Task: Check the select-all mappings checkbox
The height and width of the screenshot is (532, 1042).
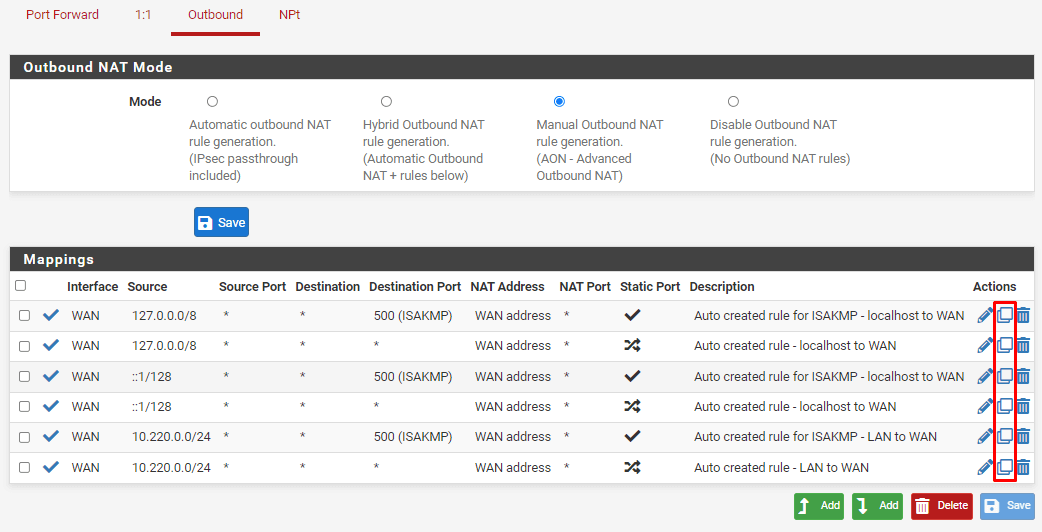Action: coord(21,286)
